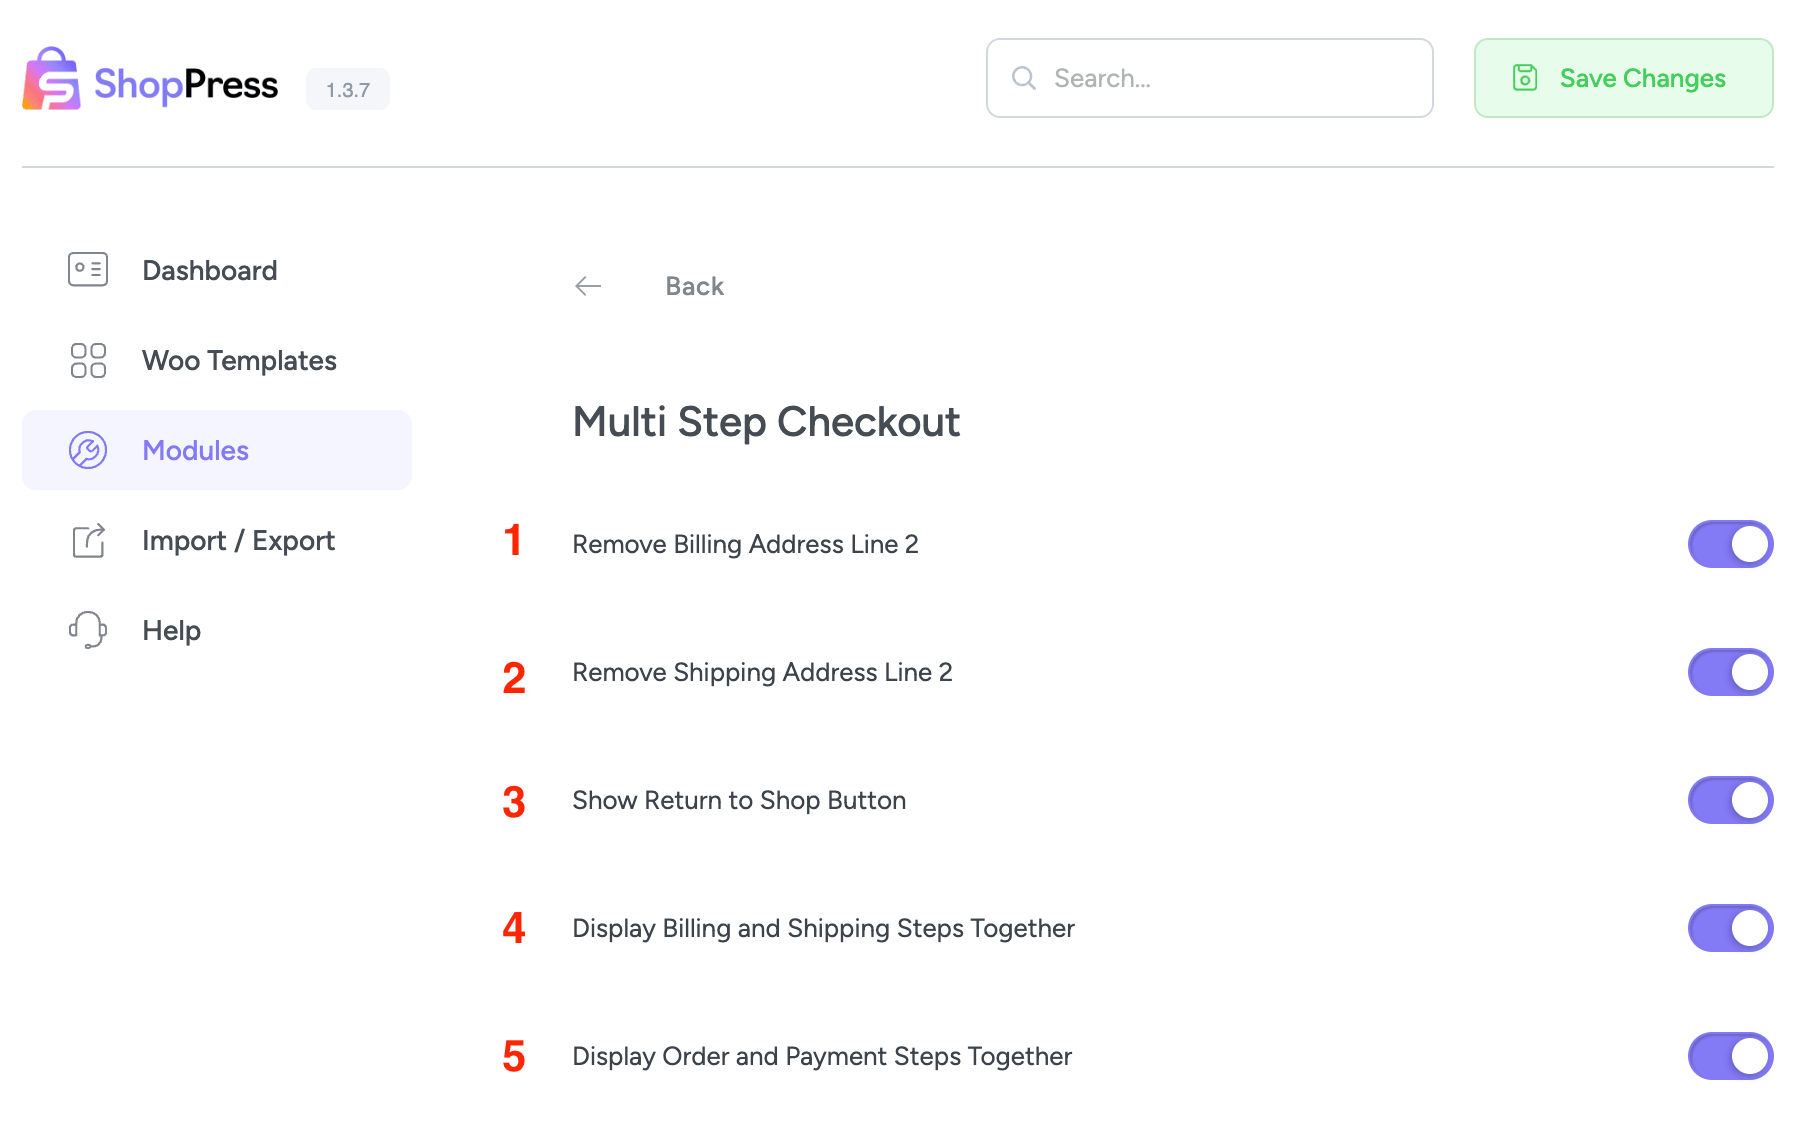The width and height of the screenshot is (1816, 1136).
Task: Select the Modules wrench icon
Action: coord(87,450)
